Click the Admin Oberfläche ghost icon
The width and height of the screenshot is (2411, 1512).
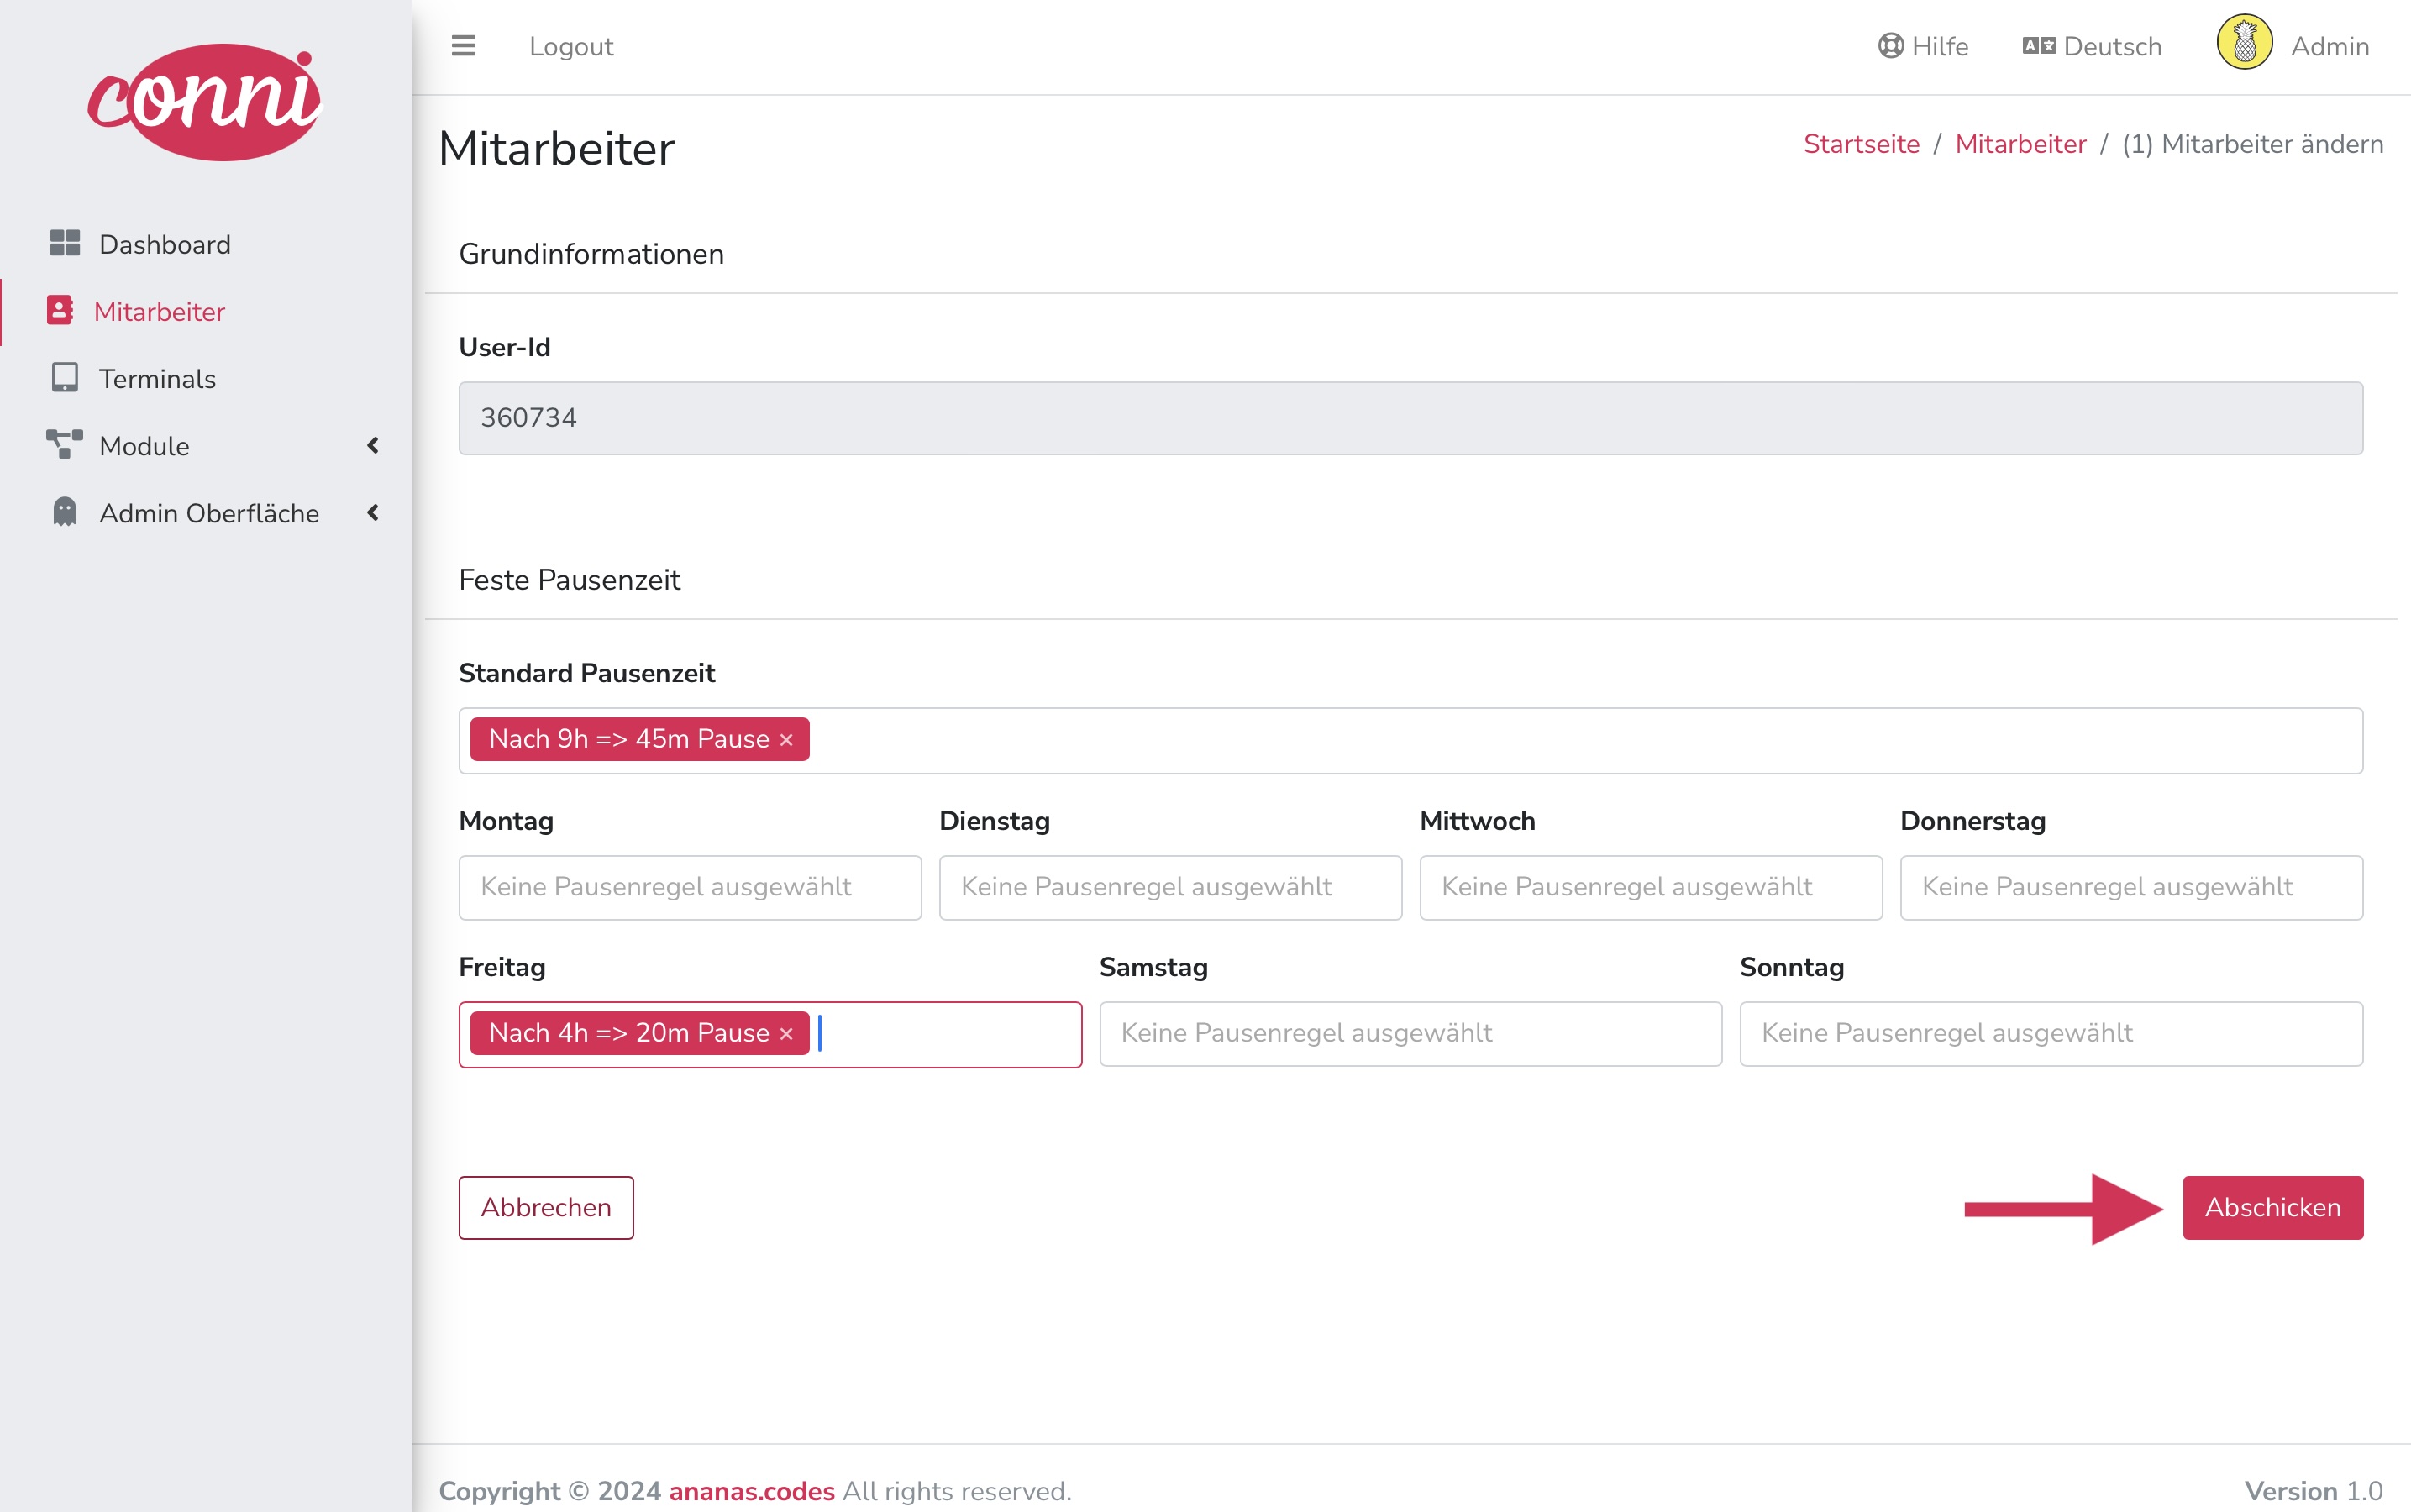click(x=65, y=511)
